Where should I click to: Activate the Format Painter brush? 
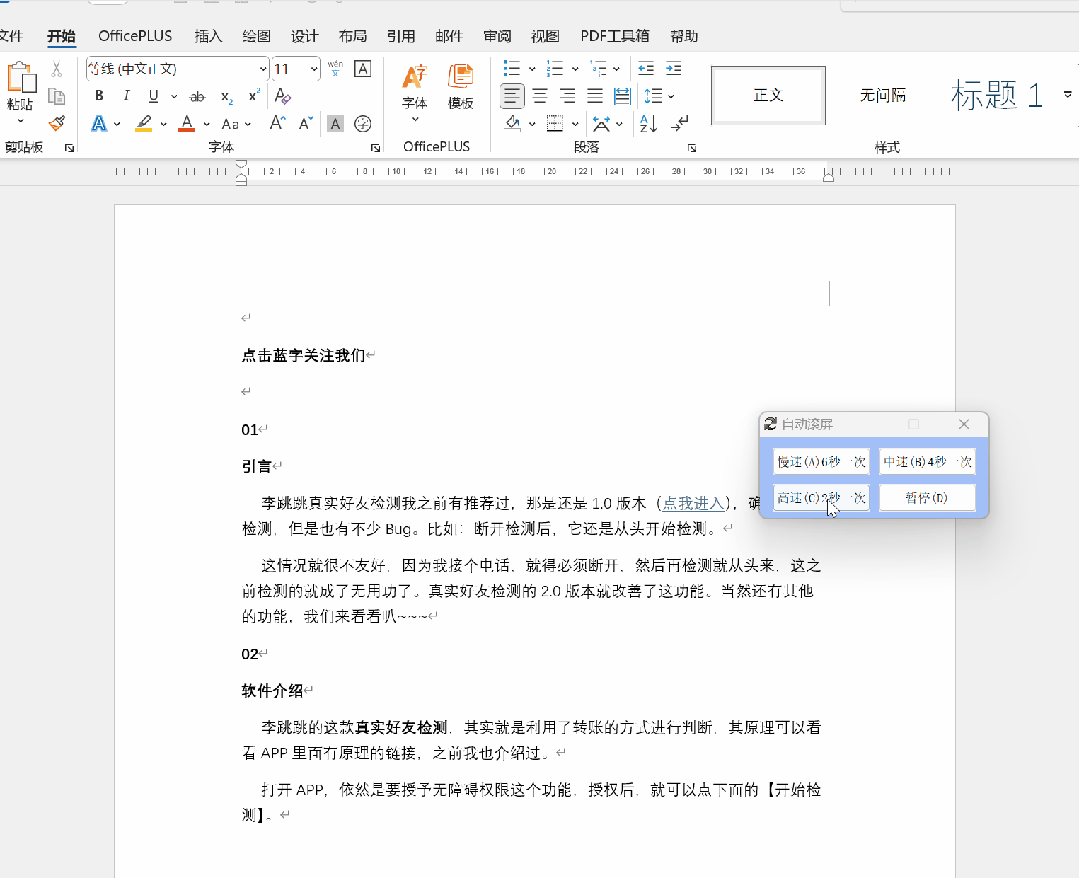[x=57, y=124]
